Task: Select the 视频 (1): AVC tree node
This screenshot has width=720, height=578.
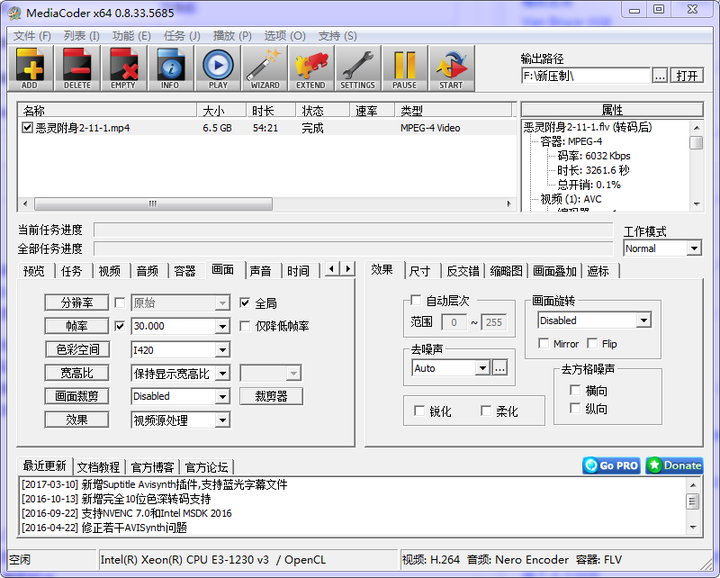Action: (x=570, y=199)
